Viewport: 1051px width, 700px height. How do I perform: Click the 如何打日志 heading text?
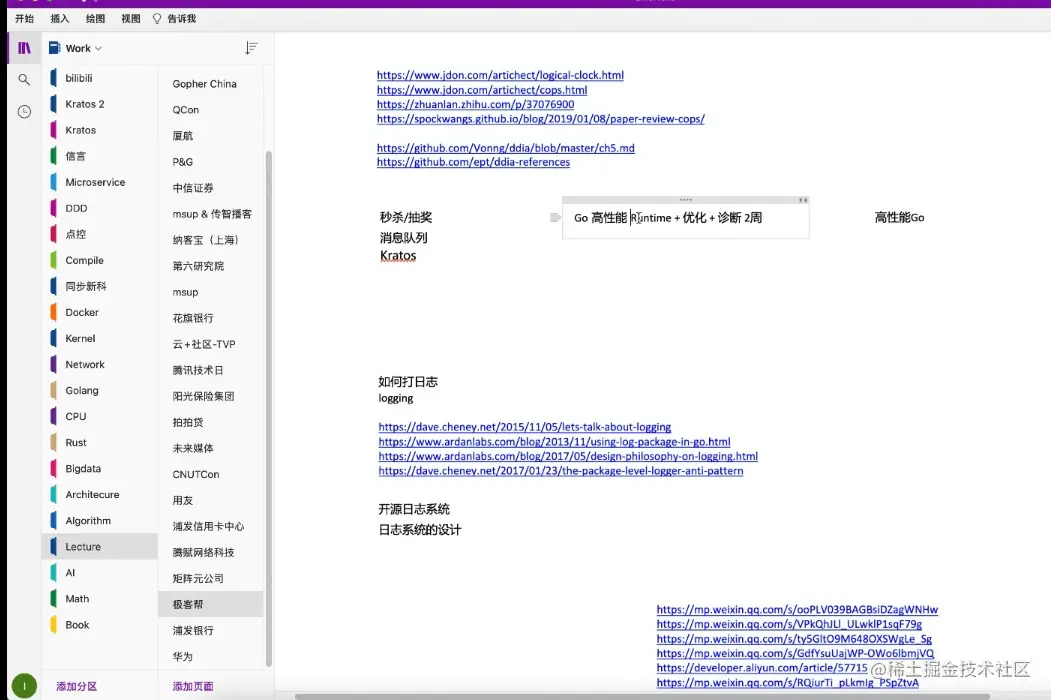pyautogui.click(x=408, y=382)
